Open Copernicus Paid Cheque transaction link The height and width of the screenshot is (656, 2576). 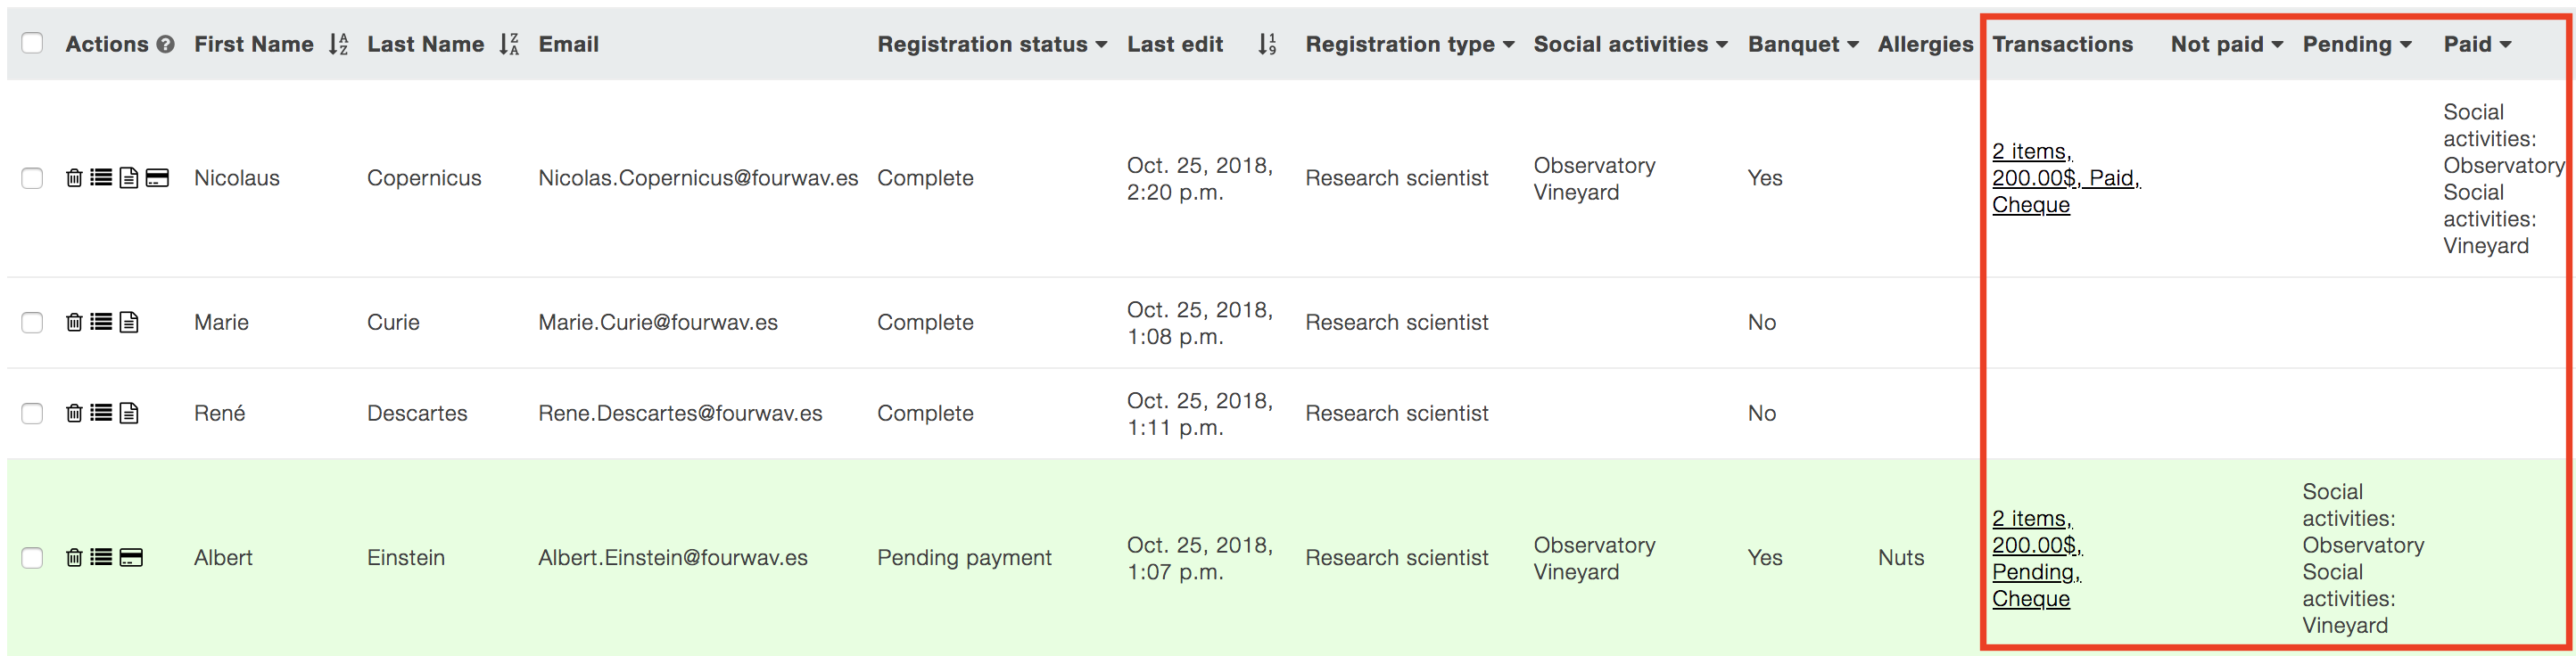2065,178
